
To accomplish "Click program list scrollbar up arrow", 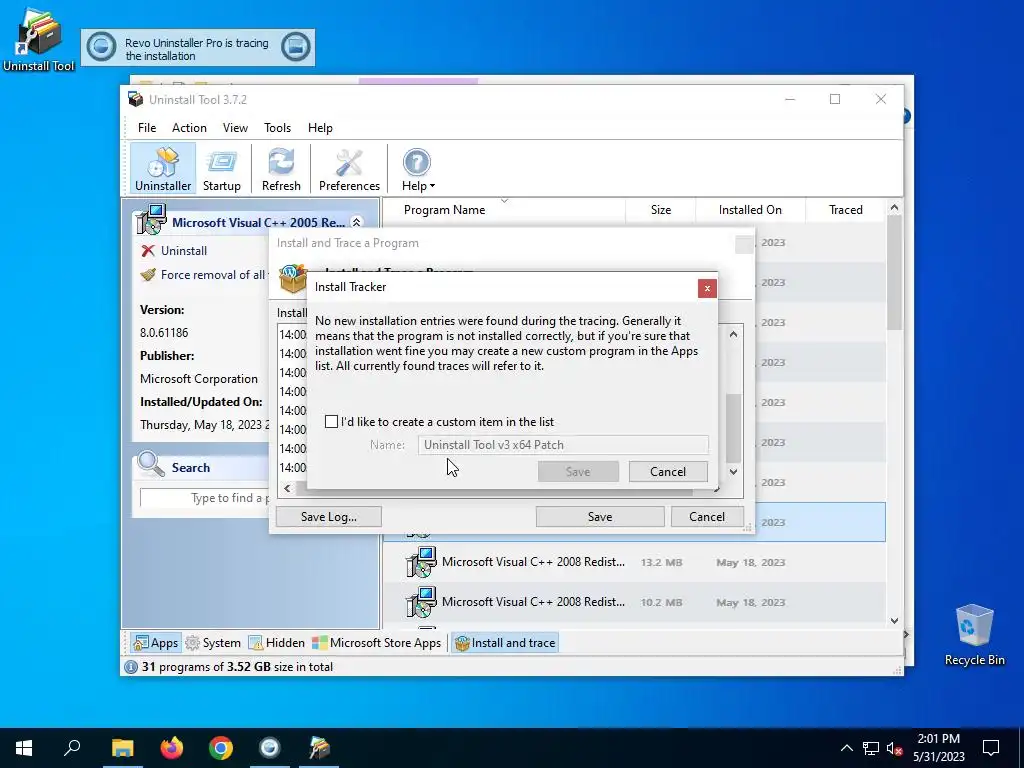I will (894, 208).
